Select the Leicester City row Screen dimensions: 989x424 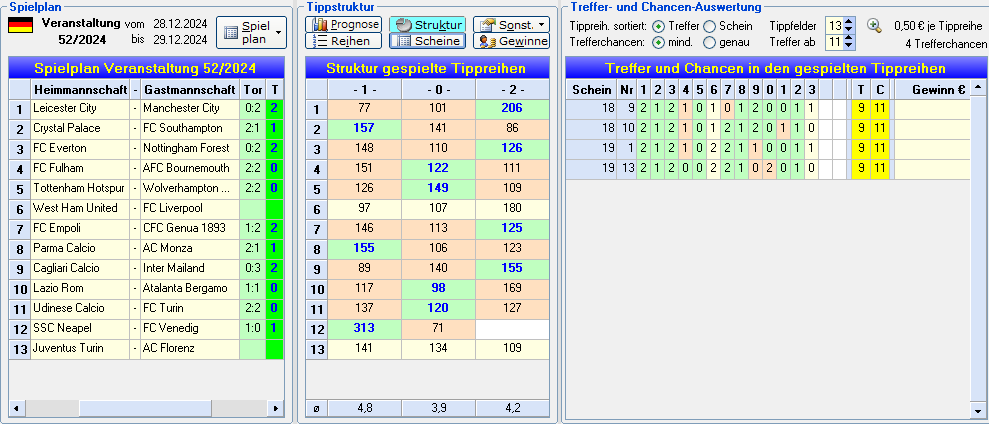[x=146, y=109]
